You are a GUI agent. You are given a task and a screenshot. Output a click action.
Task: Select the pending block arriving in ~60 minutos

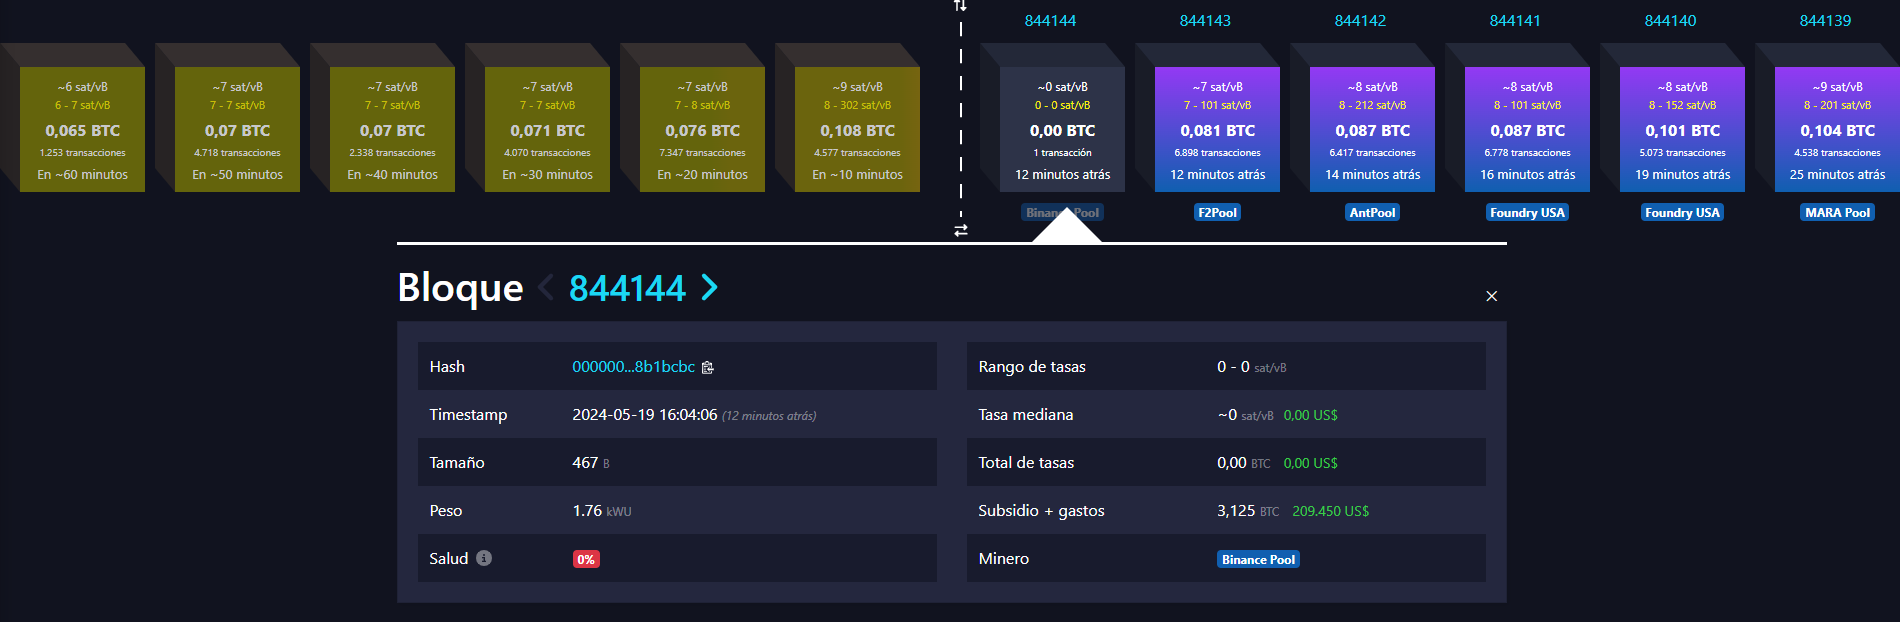coord(82,130)
